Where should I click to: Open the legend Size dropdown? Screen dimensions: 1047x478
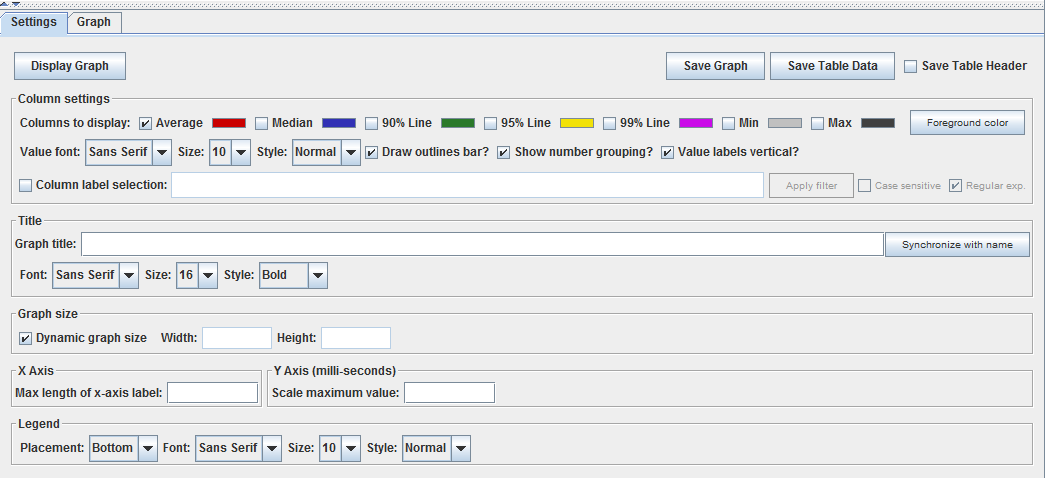pyautogui.click(x=340, y=448)
